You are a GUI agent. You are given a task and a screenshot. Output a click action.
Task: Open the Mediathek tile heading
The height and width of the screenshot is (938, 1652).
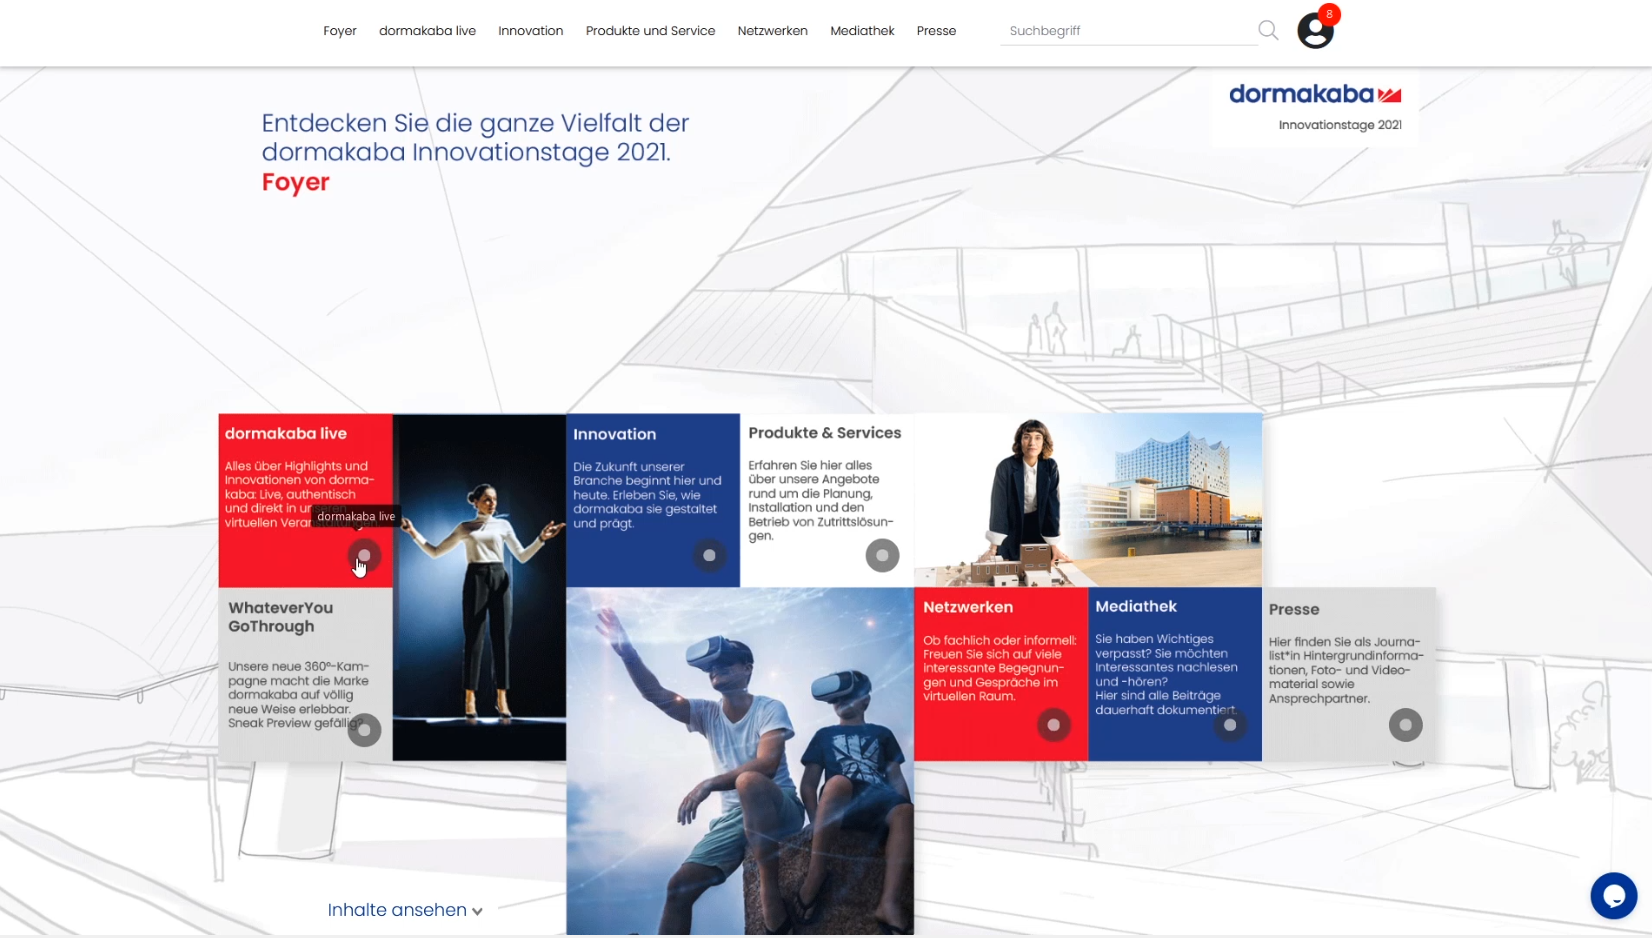tap(1136, 606)
